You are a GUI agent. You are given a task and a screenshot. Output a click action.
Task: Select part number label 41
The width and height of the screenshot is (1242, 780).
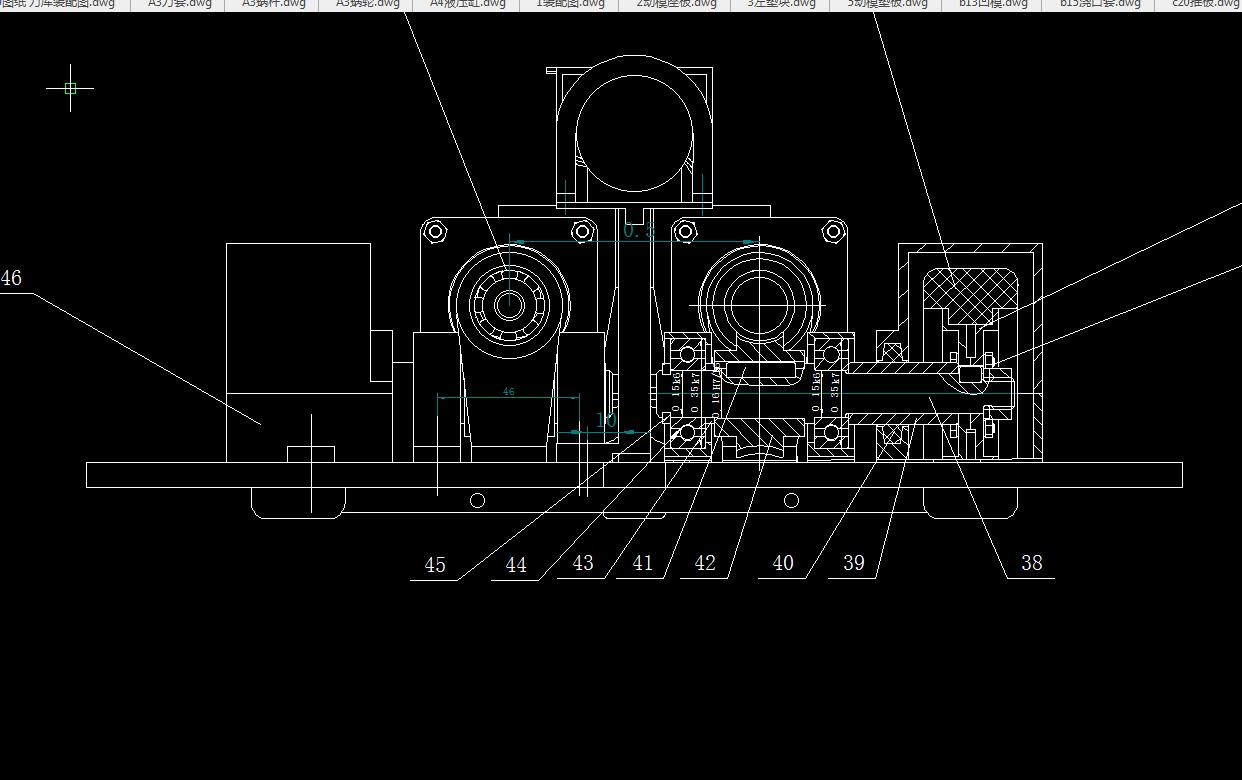click(x=643, y=563)
